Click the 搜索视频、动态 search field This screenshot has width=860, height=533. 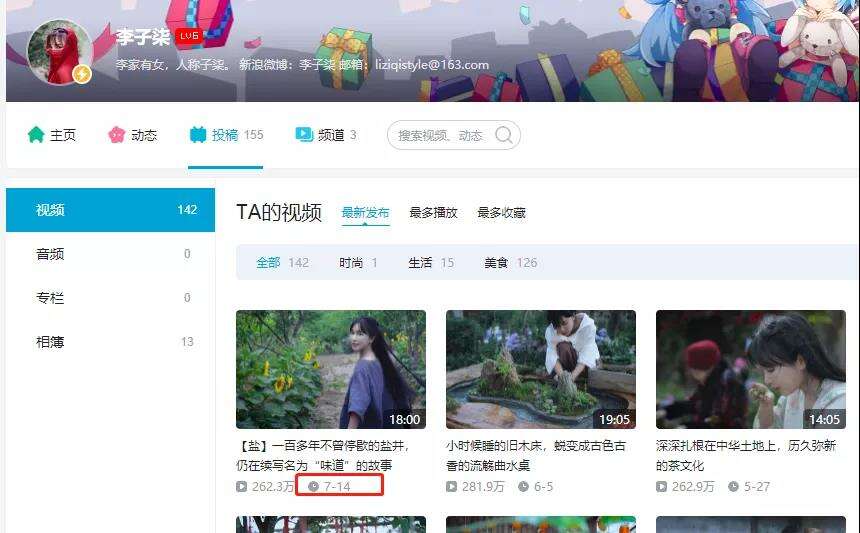(454, 135)
